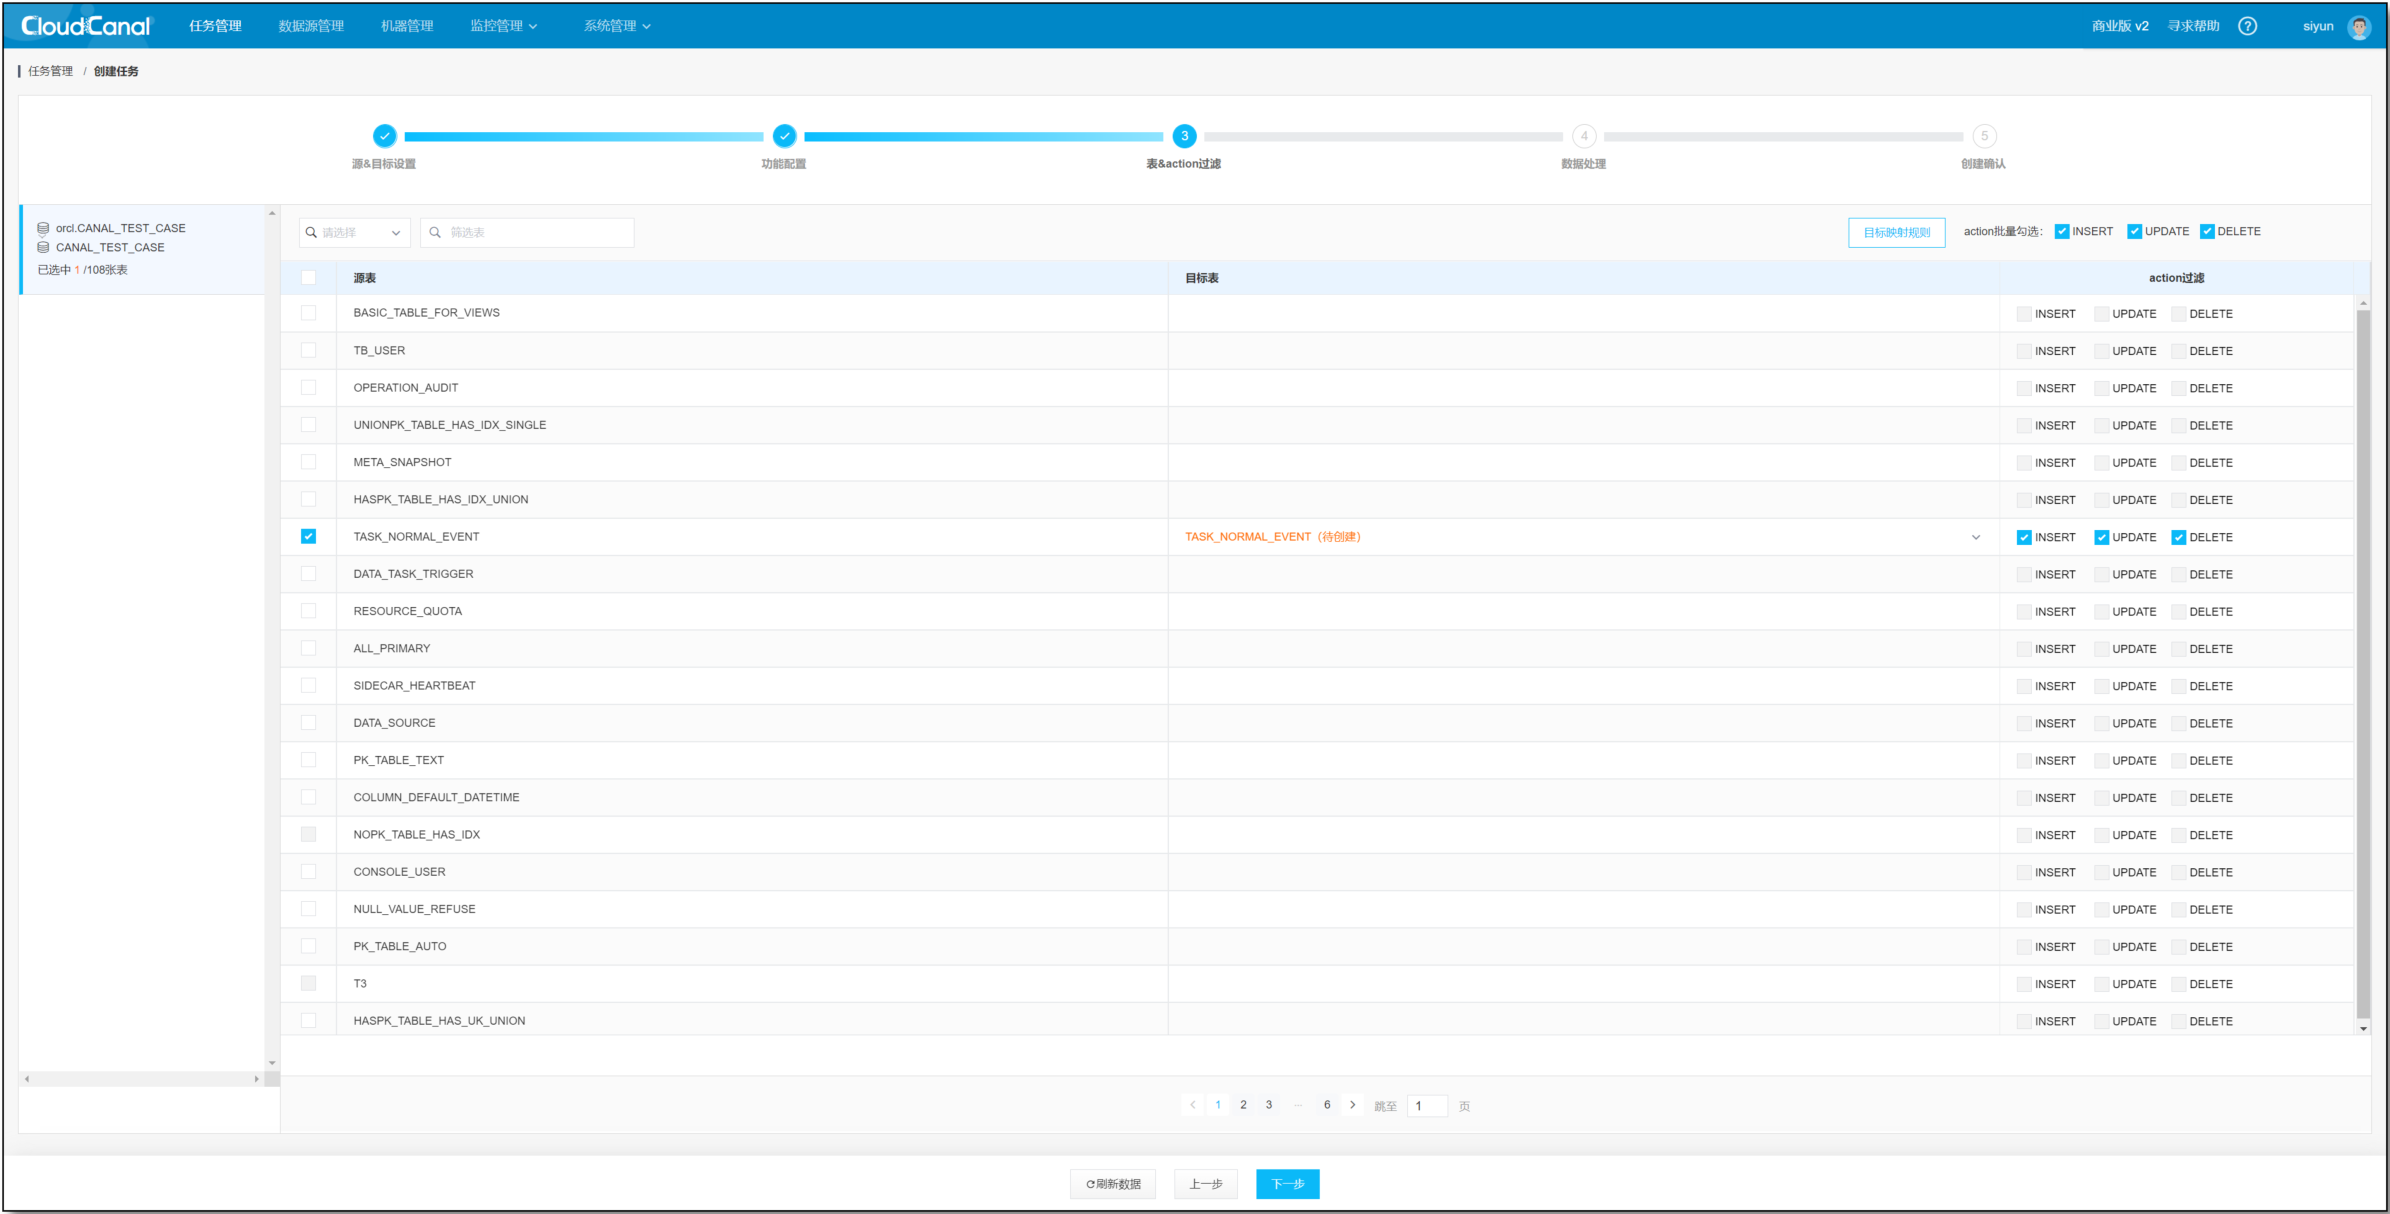Viewport: 2390px width, 1214px height.
Task: Click the orcl.CANAL_TEST_CASE database icon
Action: [x=43, y=228]
